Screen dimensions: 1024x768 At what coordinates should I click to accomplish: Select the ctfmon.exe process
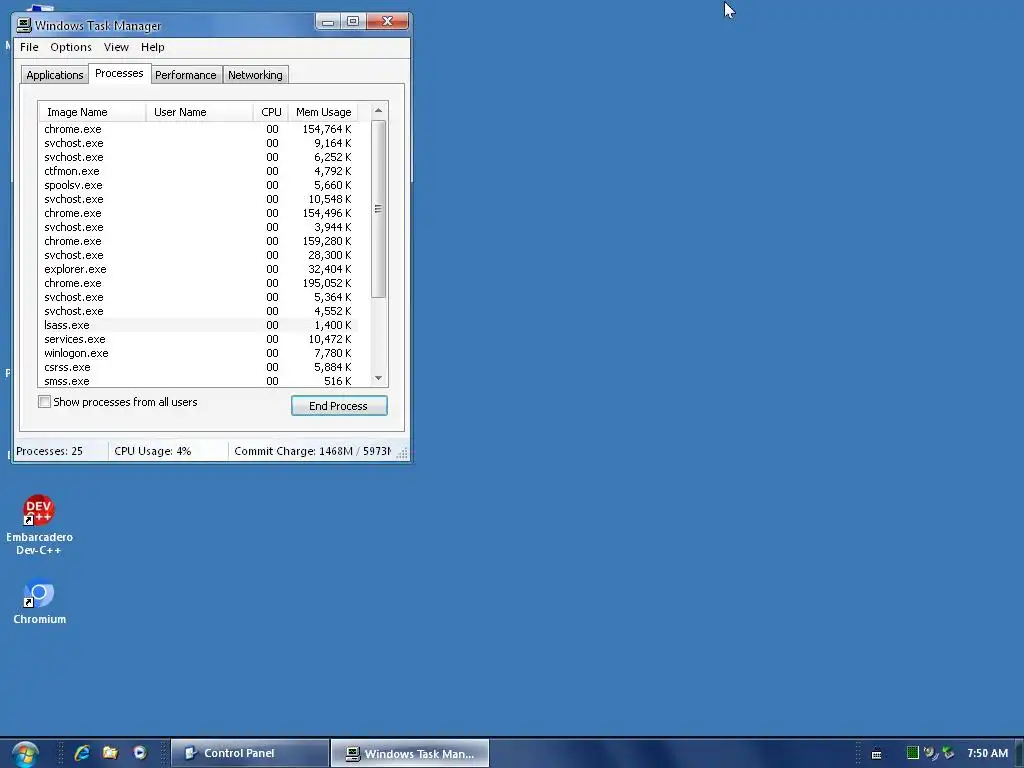[198, 171]
